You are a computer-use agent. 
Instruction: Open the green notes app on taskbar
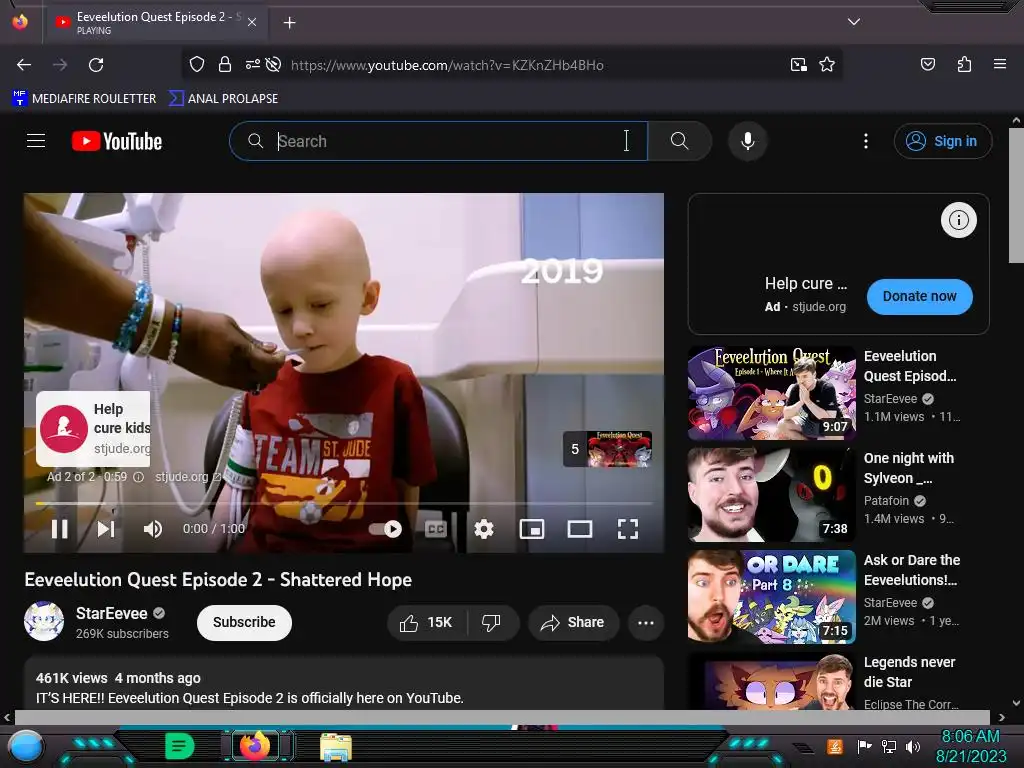[x=178, y=746]
